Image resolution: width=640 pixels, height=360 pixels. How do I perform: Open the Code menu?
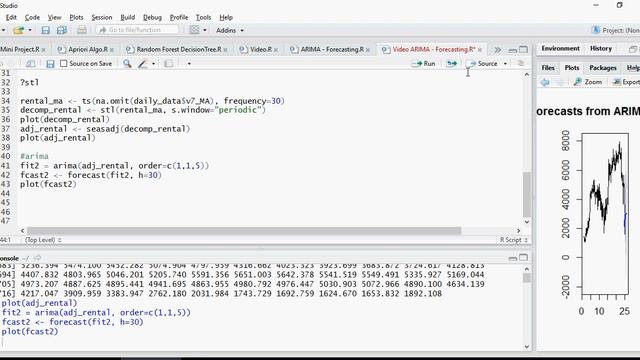[x=32, y=17]
